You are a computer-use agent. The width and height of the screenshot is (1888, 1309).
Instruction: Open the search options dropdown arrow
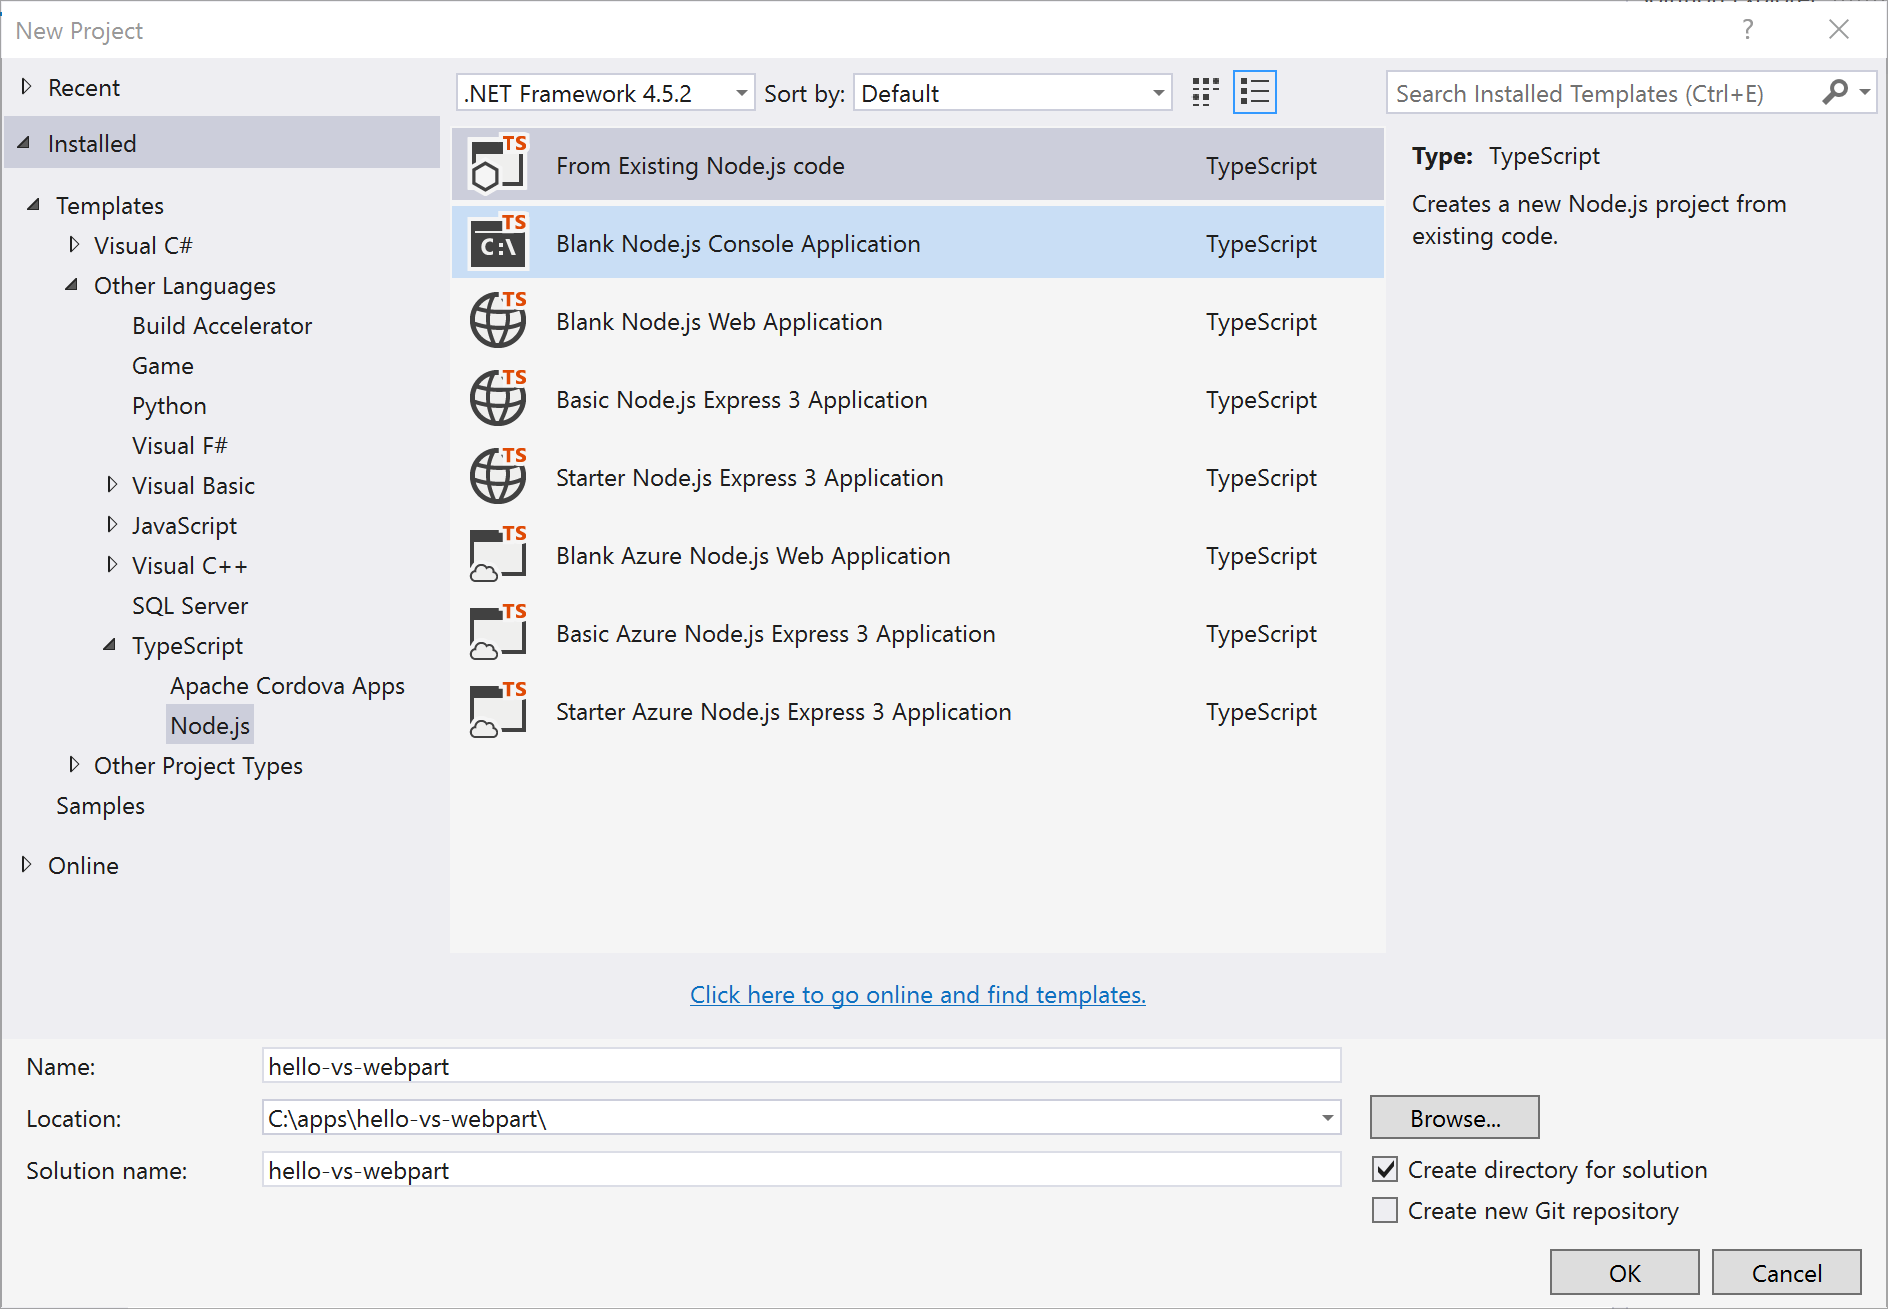(x=1865, y=92)
